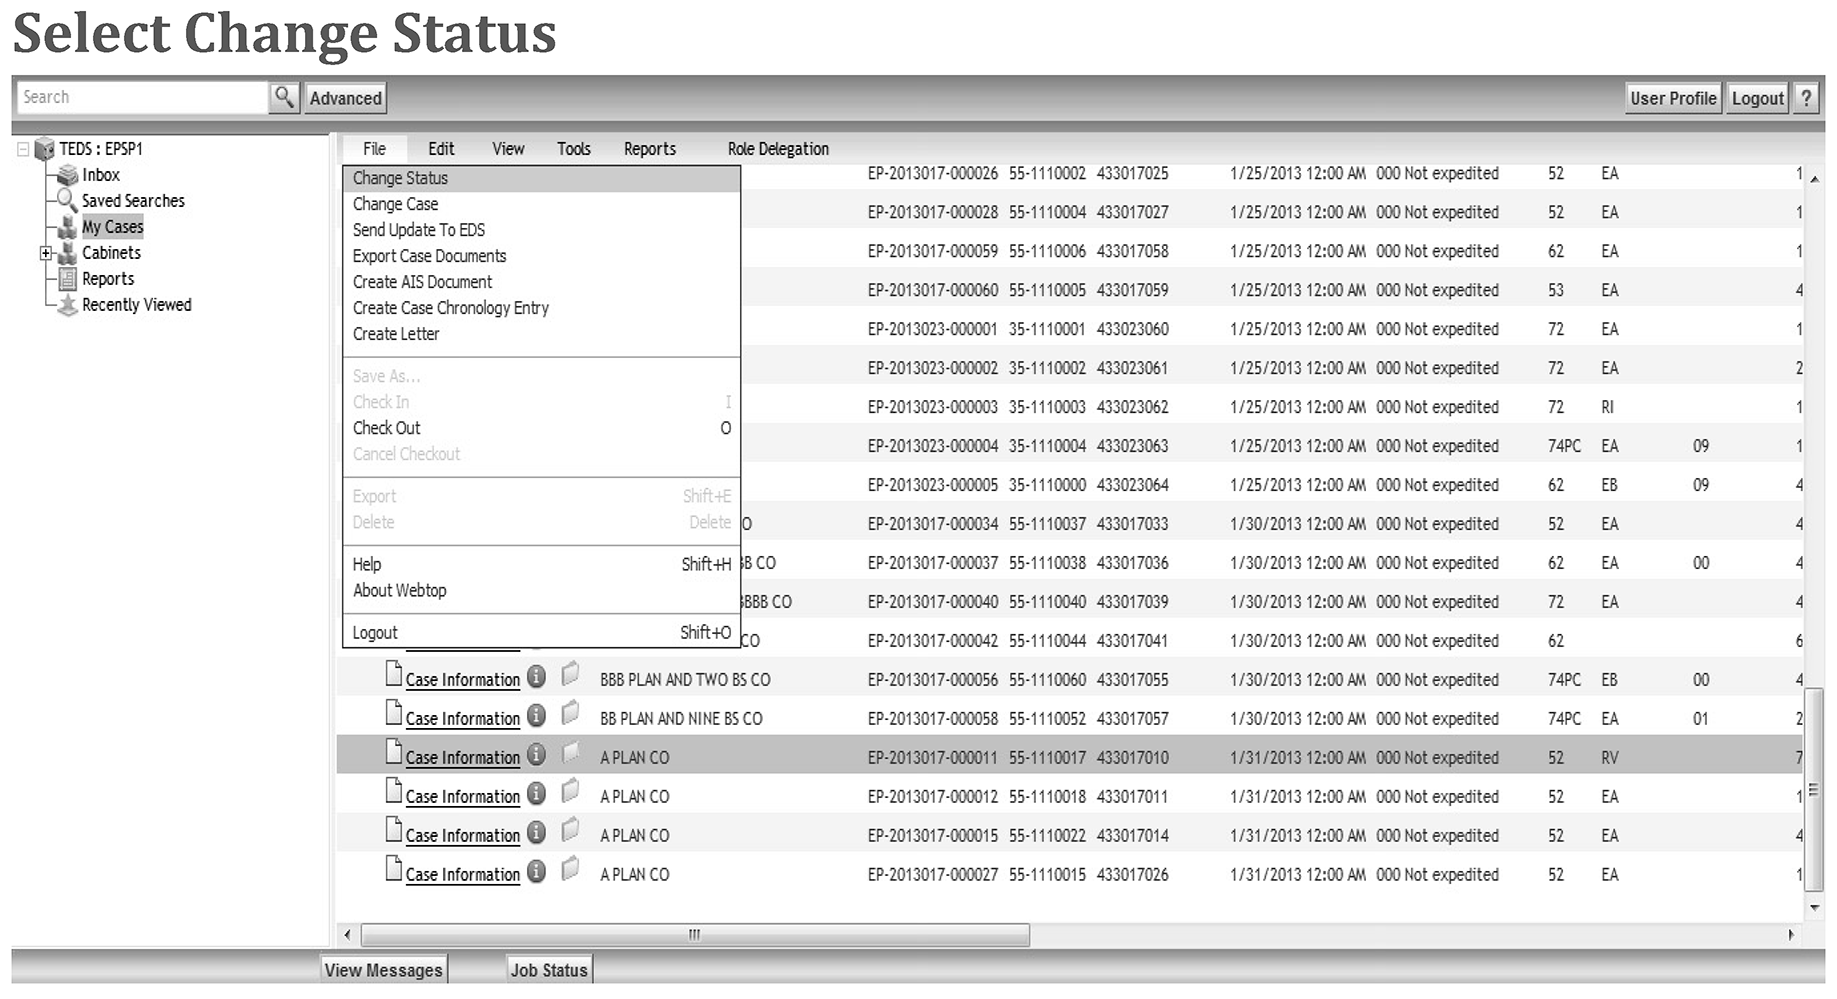Viewport: 1837px width, 999px height.
Task: Click the Saved Searches magnifier icon
Action: (67, 200)
